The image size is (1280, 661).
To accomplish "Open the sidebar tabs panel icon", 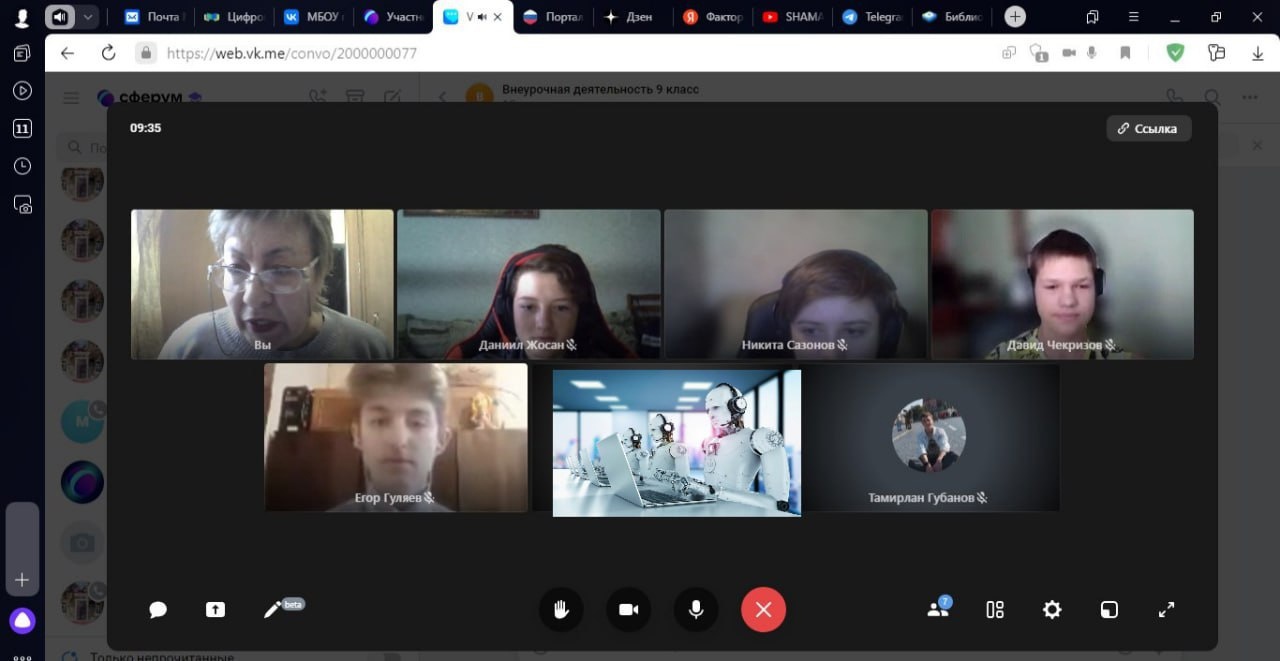I will click(22, 53).
